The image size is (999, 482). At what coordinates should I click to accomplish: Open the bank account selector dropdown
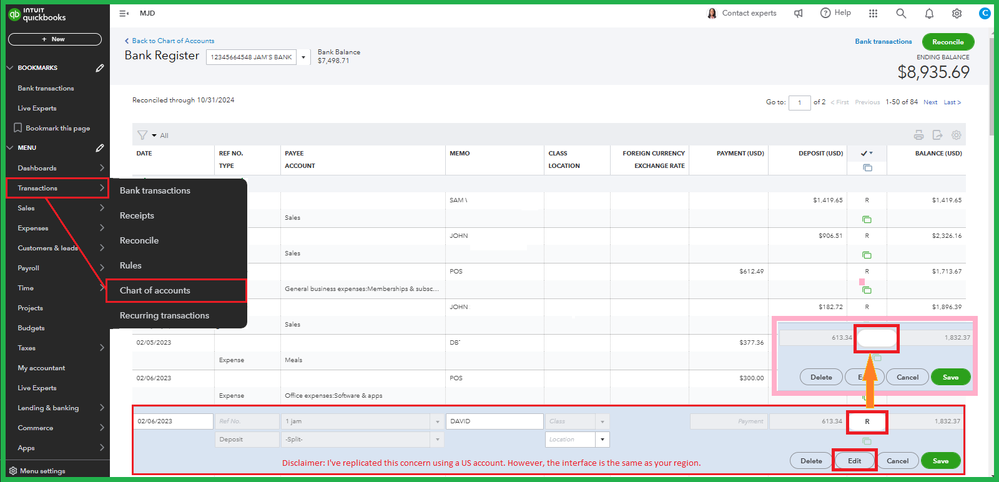pyautogui.click(x=303, y=57)
